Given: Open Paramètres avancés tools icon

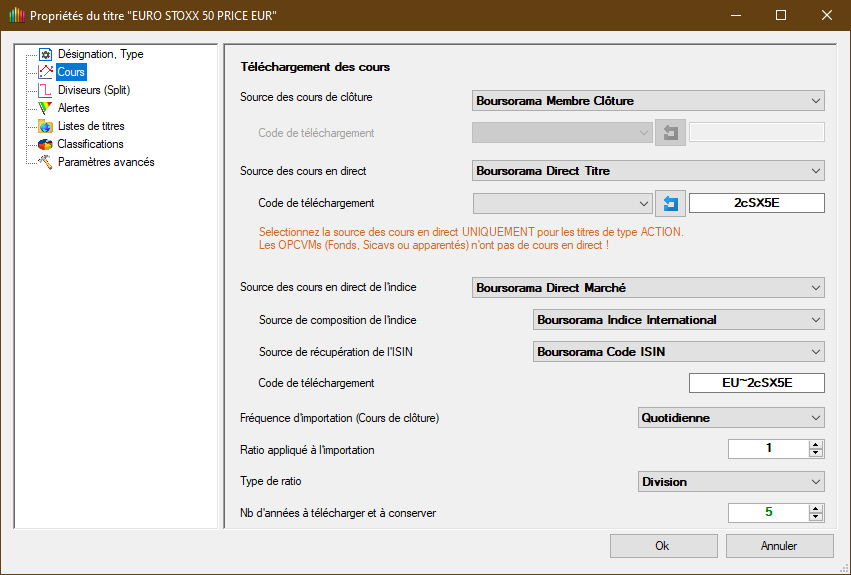Looking at the screenshot, I should pyautogui.click(x=45, y=162).
